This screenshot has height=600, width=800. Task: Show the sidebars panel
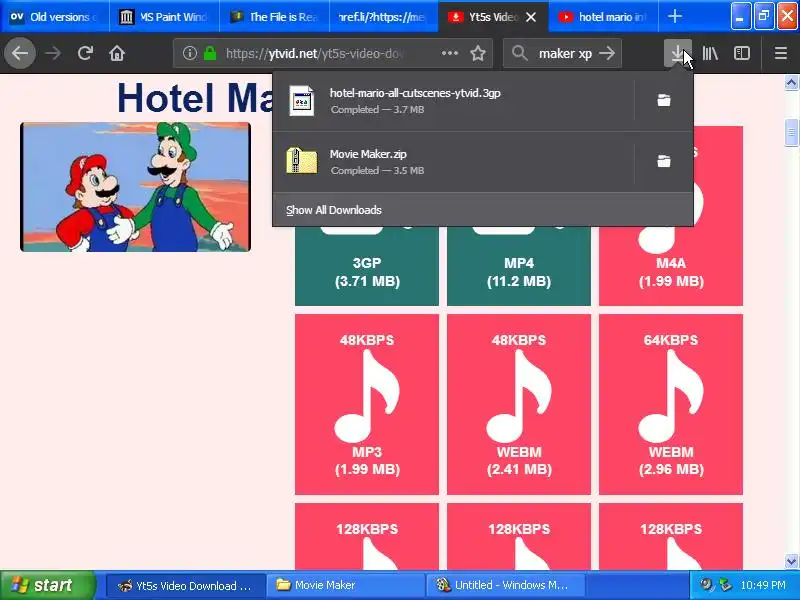pyautogui.click(x=741, y=53)
